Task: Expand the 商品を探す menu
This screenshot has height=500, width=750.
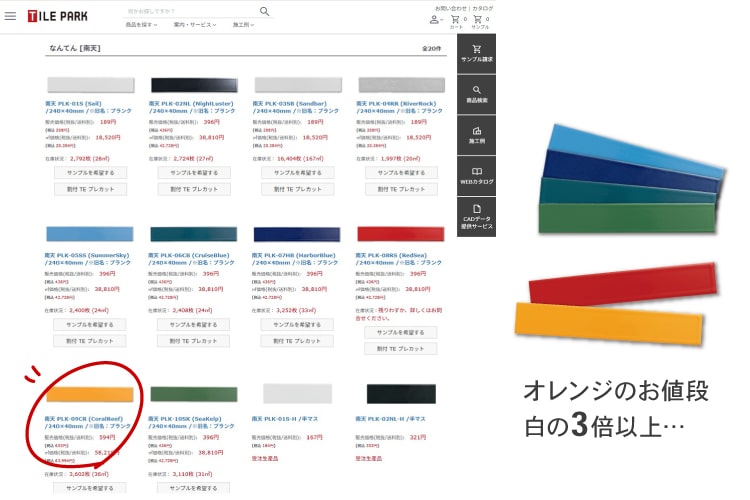Action: coord(141,25)
